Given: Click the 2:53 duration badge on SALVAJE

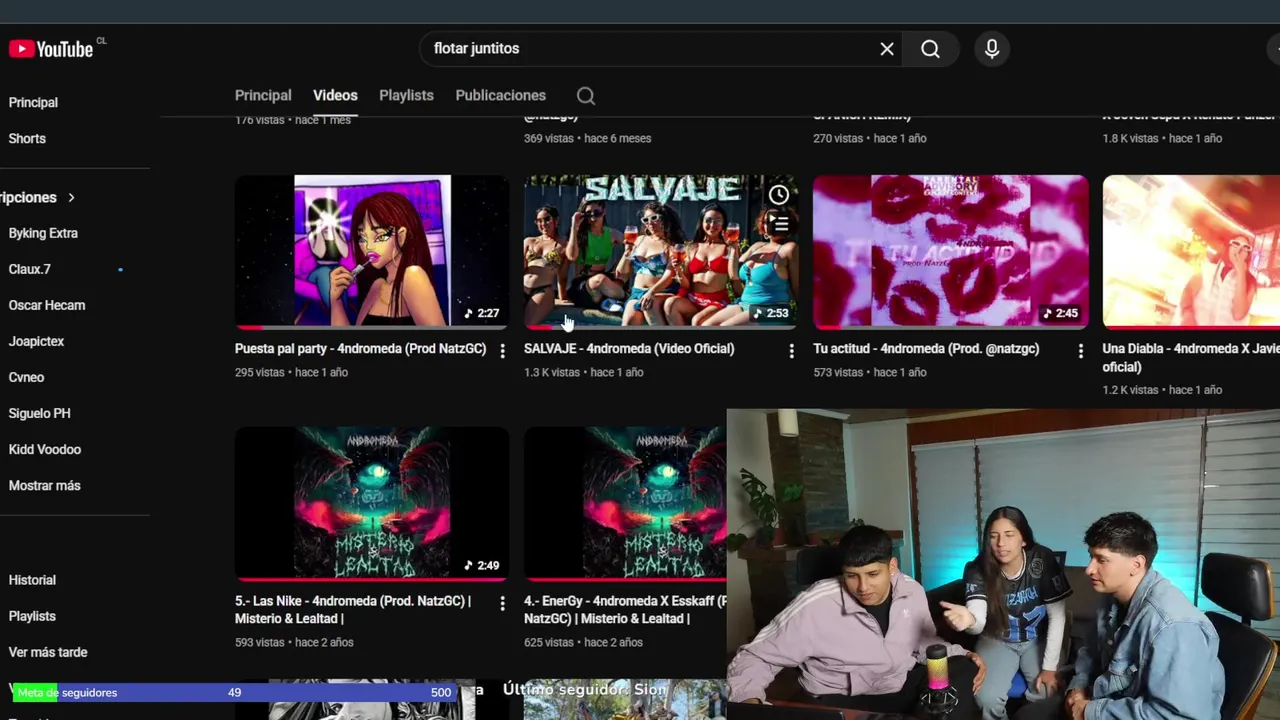Looking at the screenshot, I should 770,313.
